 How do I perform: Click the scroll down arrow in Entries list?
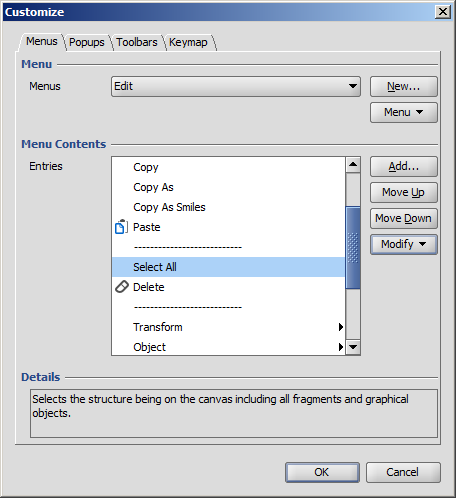[353, 347]
